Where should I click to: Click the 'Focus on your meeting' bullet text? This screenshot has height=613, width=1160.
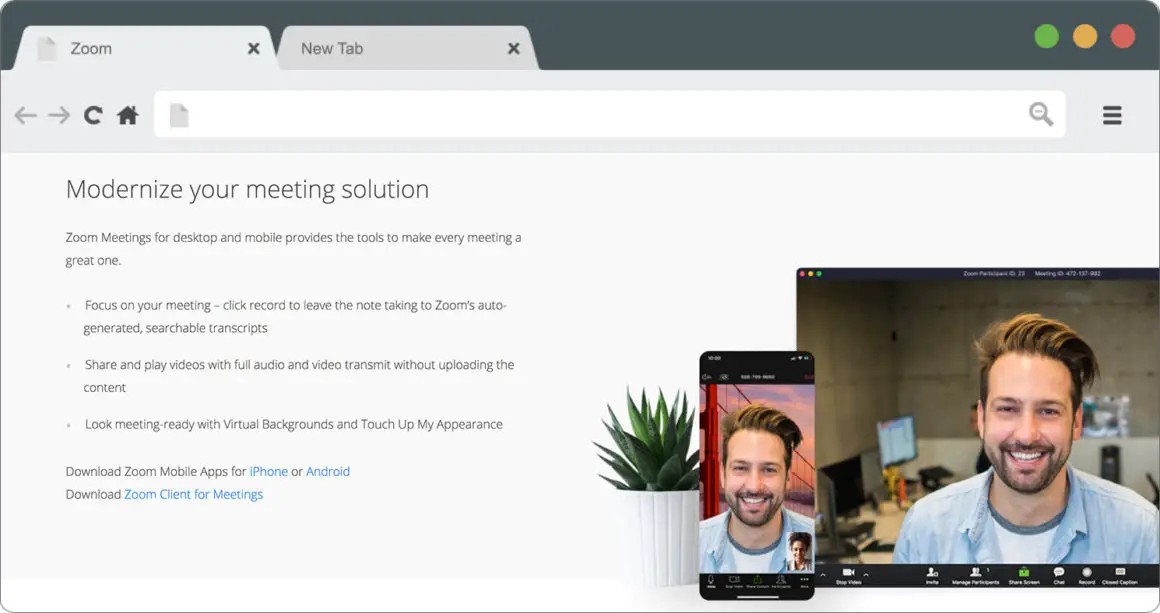294,316
